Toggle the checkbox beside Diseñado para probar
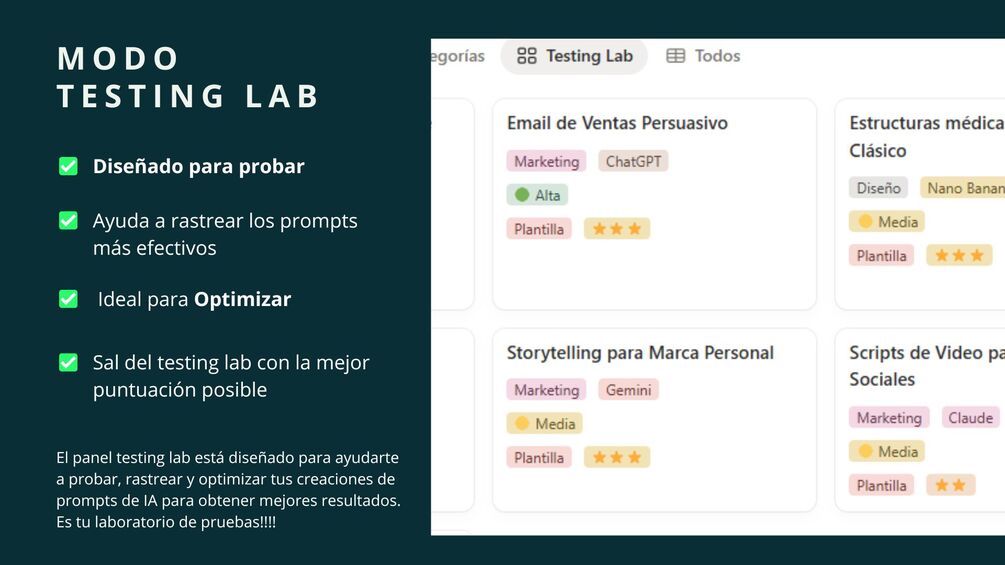This screenshot has width=1005, height=565. click(x=68, y=167)
